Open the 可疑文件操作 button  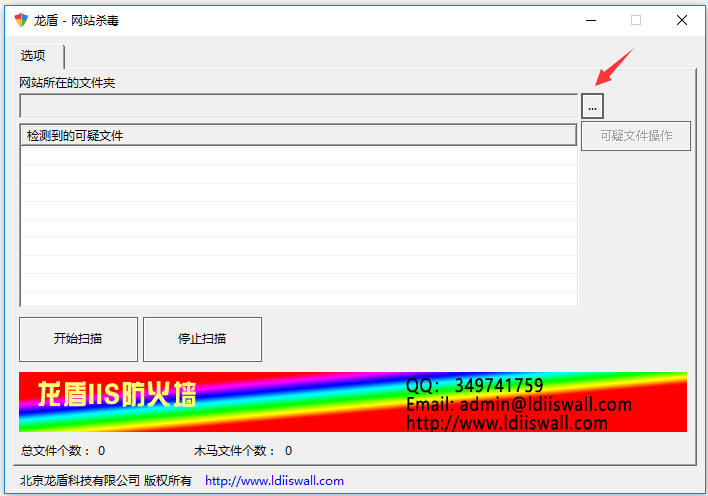pos(636,136)
